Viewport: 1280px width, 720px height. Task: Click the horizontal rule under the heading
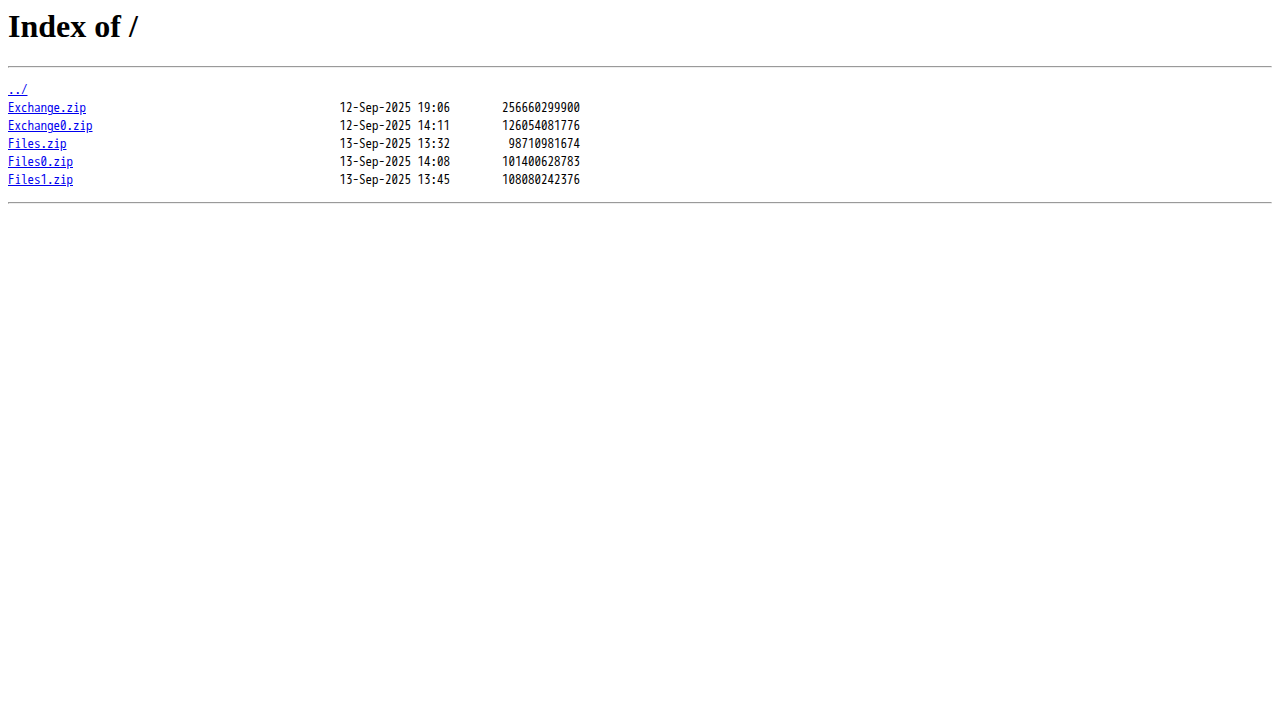(x=640, y=67)
